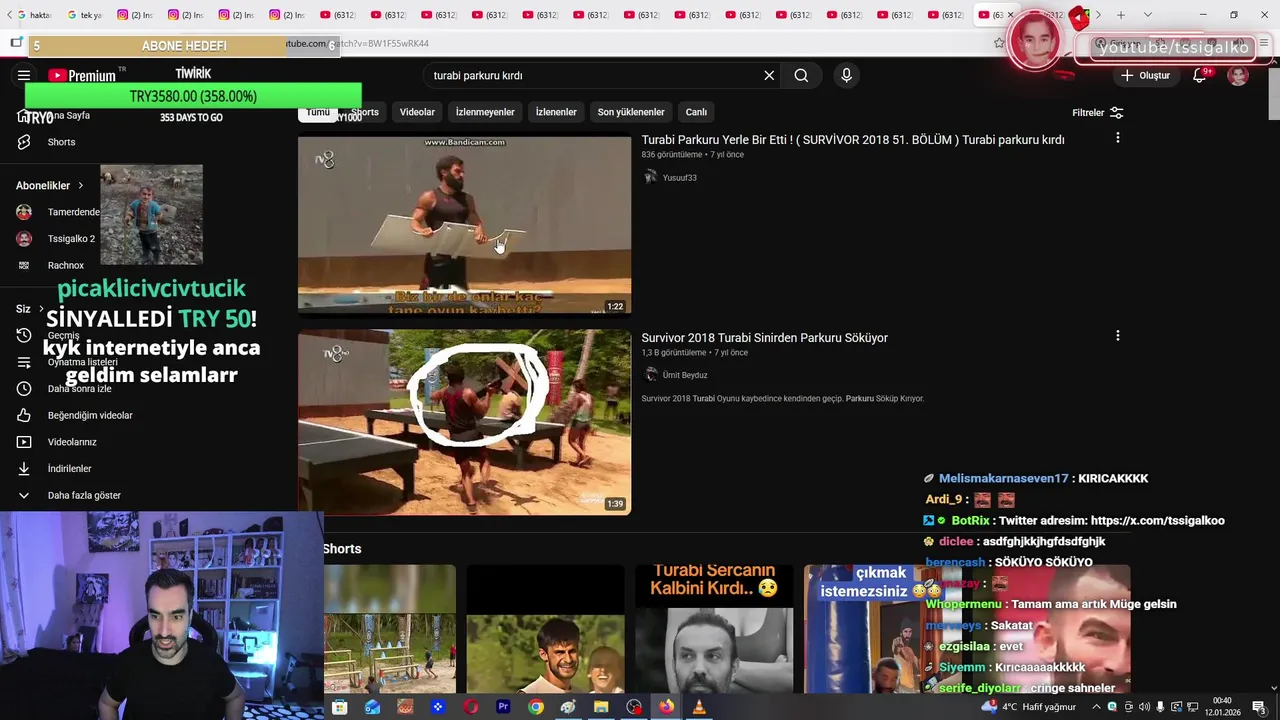1280x720 pixels.
Task: Close the active YouTube browser tab
Action: [x=1010, y=15]
